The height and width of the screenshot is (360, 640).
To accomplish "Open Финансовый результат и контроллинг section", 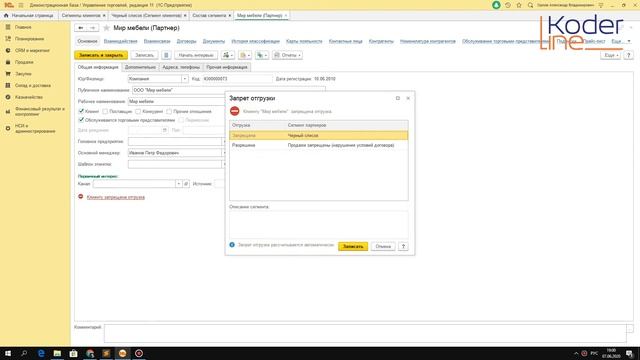I will (x=40, y=111).
